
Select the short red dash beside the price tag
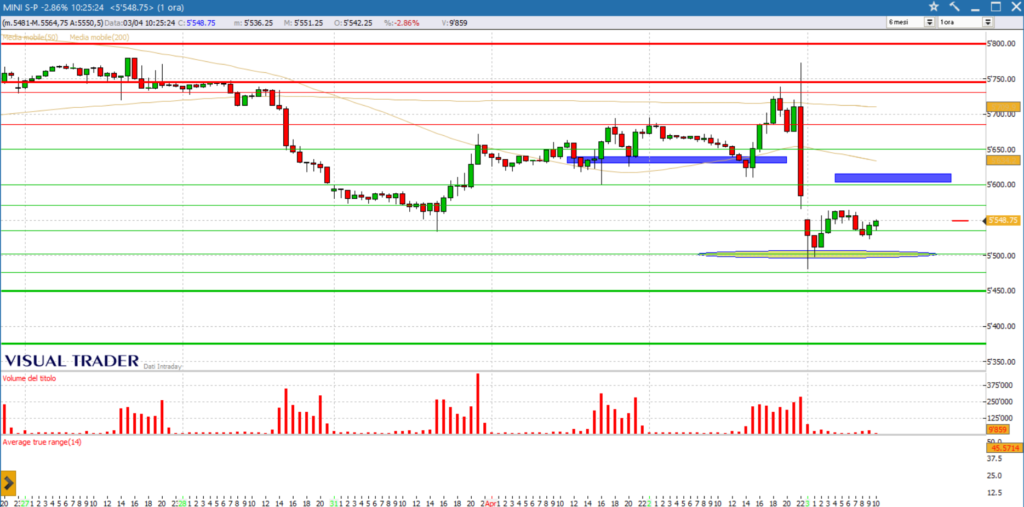click(959, 221)
